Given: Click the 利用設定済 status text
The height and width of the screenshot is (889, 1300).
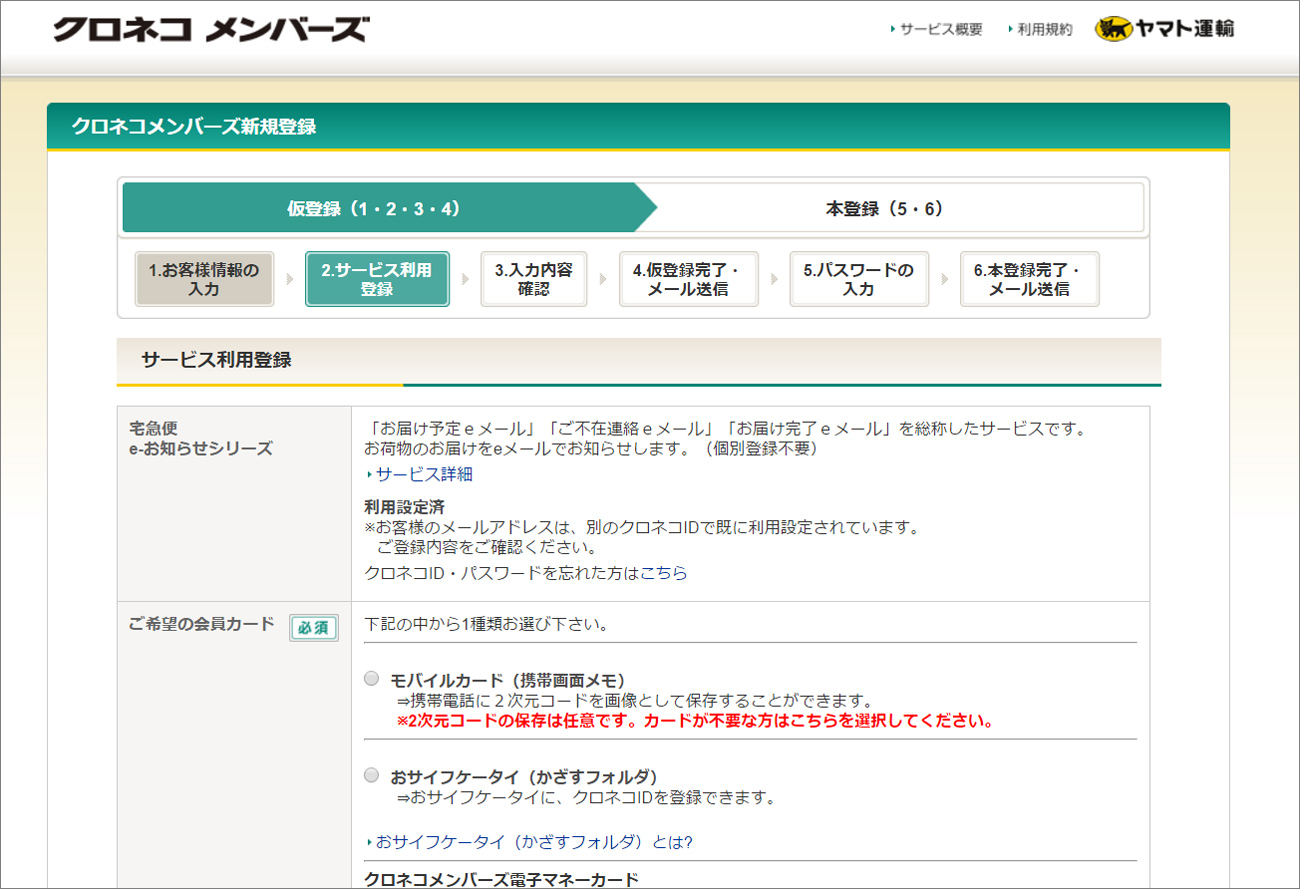Looking at the screenshot, I should tap(405, 507).
